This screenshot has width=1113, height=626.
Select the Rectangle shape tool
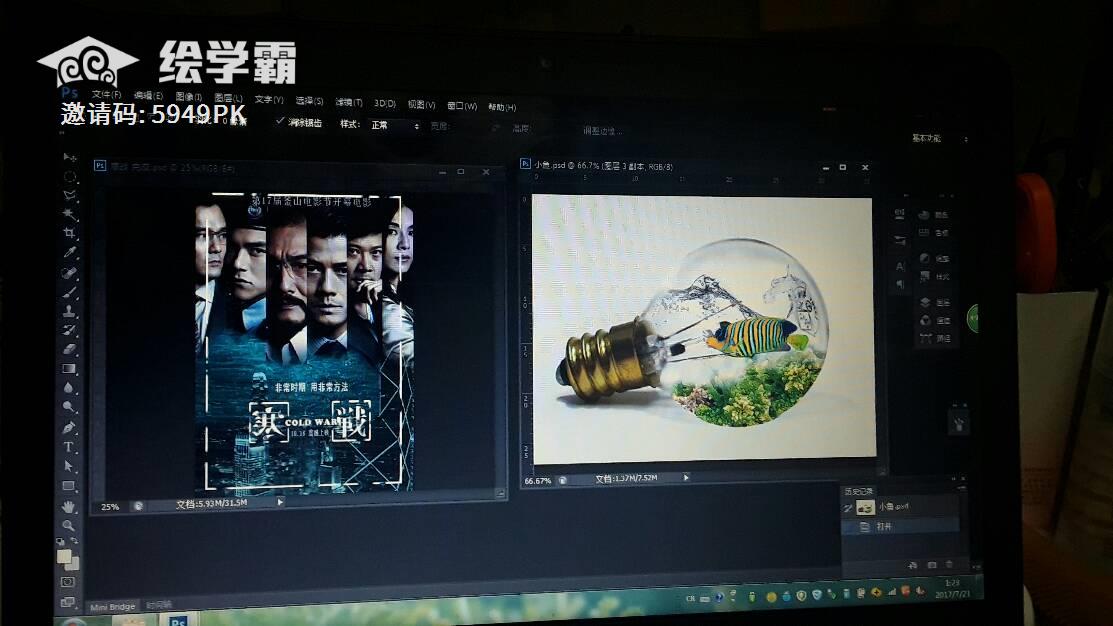(69, 486)
